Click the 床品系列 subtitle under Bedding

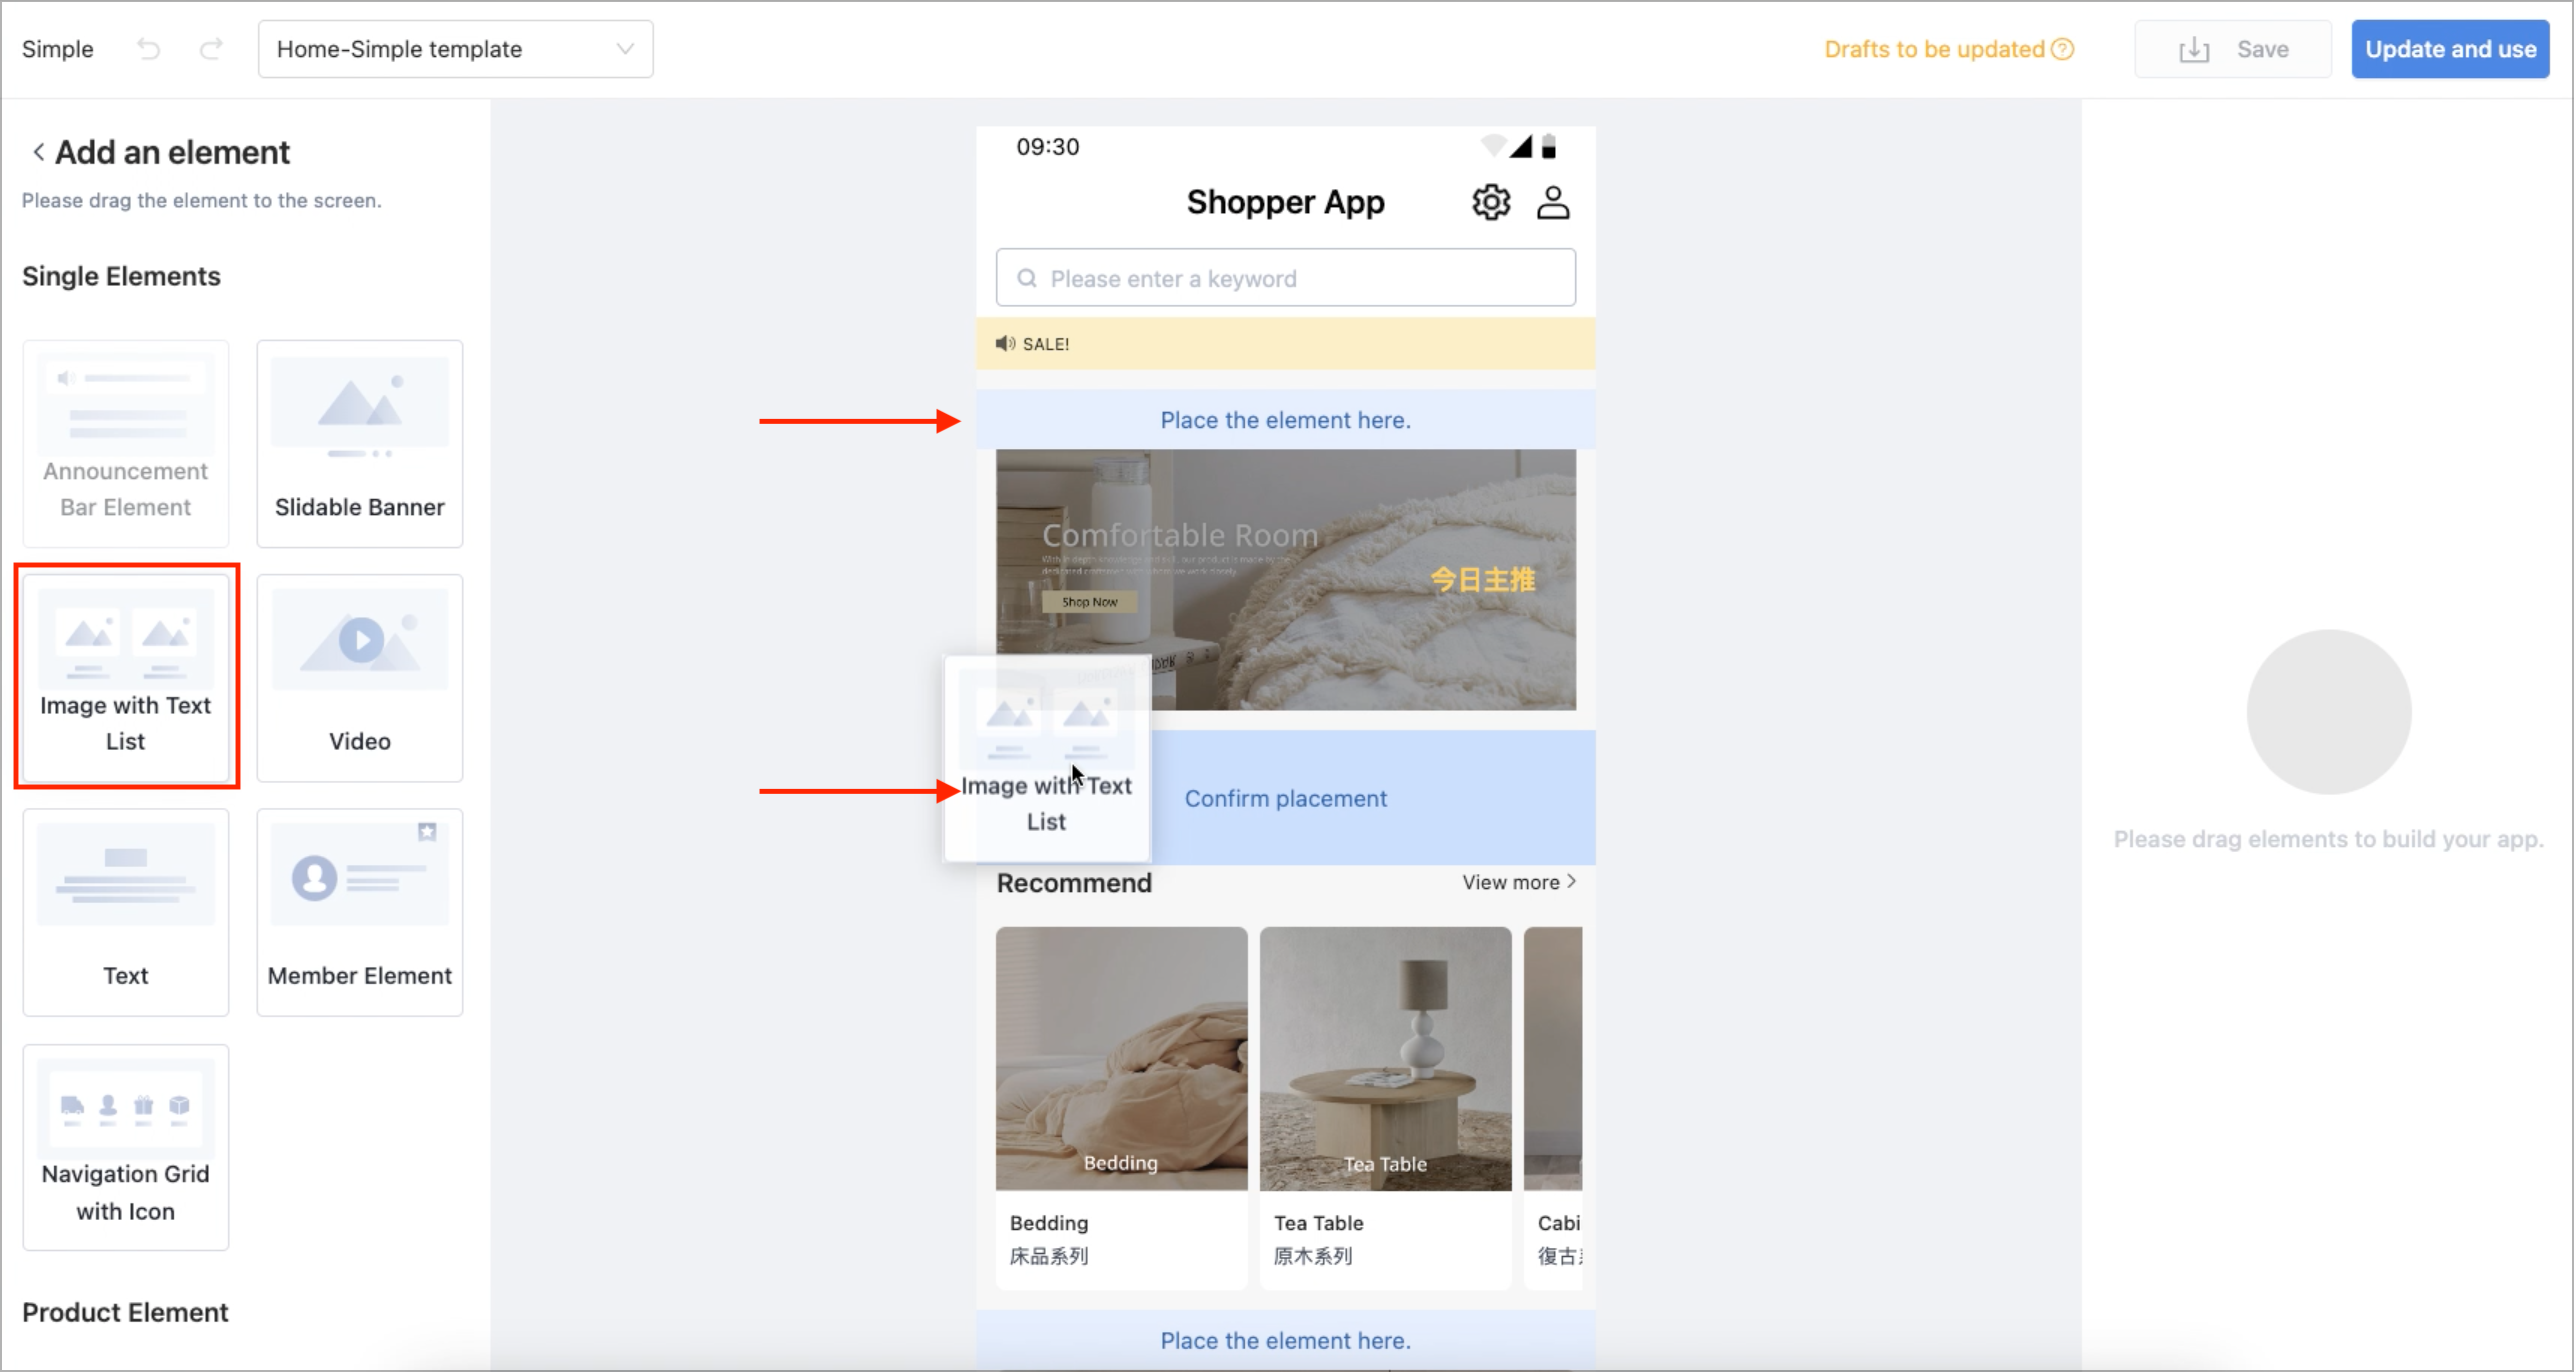coord(1049,1256)
